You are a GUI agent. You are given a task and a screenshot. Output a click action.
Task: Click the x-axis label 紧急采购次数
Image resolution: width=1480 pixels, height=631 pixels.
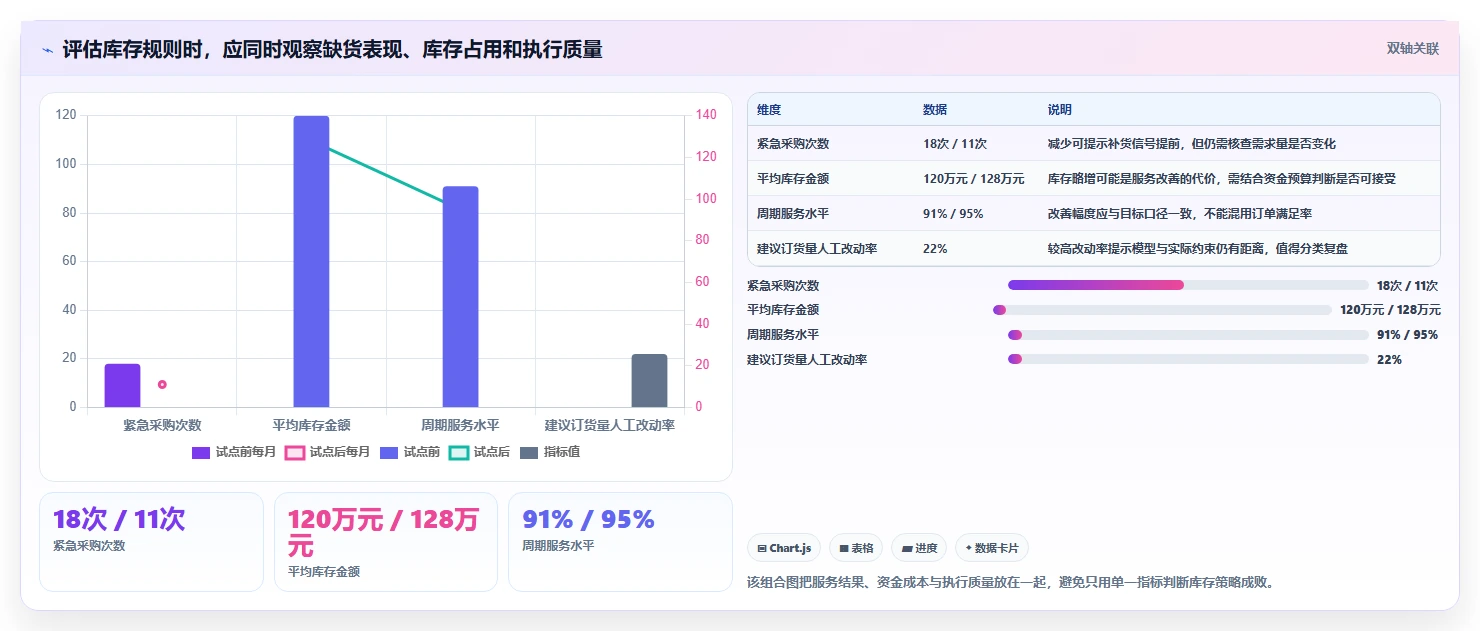coord(162,425)
